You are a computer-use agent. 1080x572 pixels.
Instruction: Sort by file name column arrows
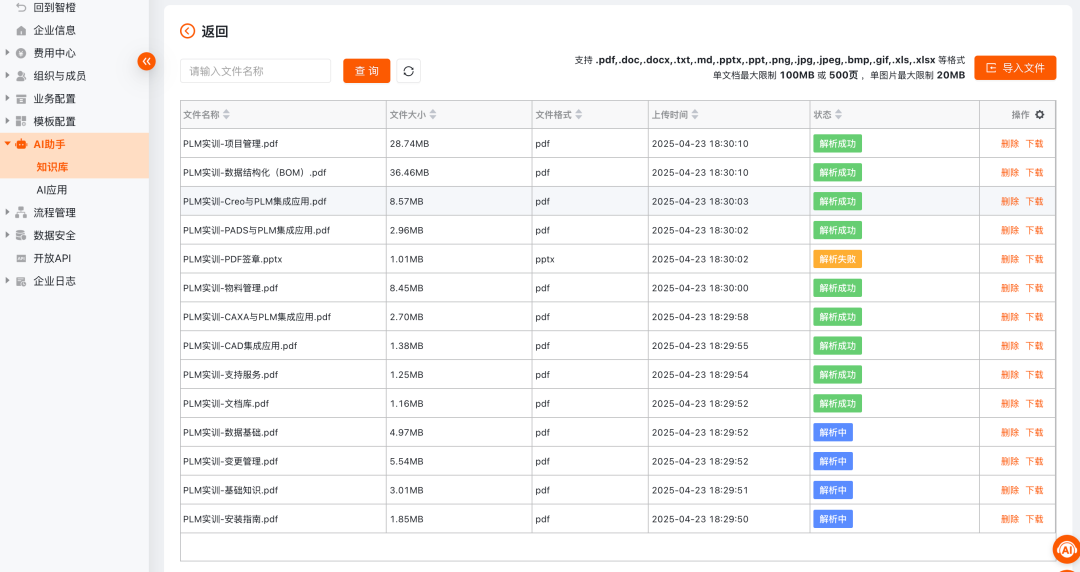coord(226,115)
